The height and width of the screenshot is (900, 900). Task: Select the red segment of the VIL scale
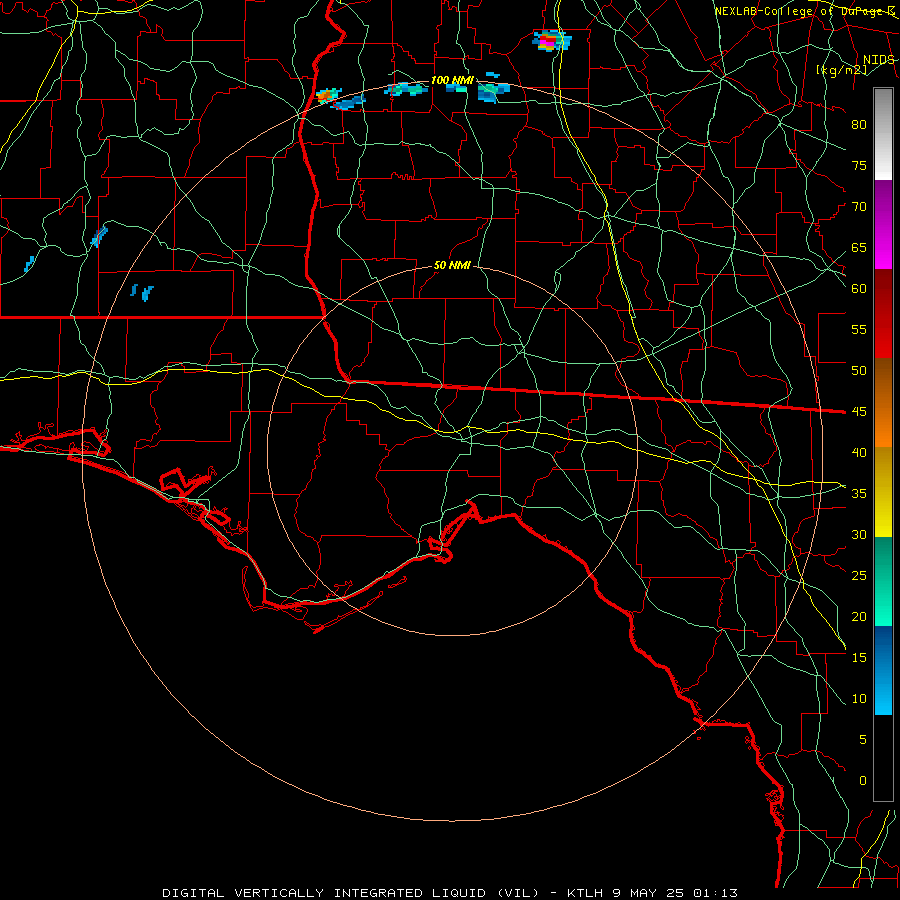click(883, 314)
